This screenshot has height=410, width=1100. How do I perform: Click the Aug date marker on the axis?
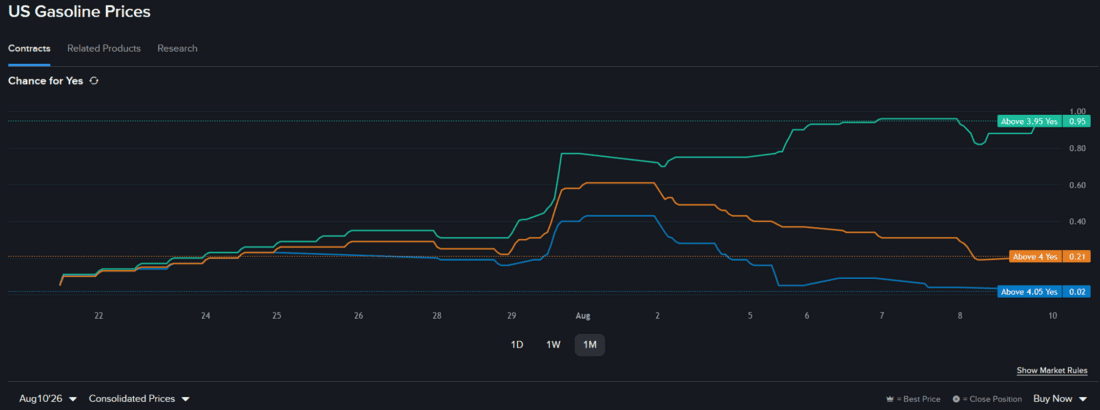click(583, 316)
